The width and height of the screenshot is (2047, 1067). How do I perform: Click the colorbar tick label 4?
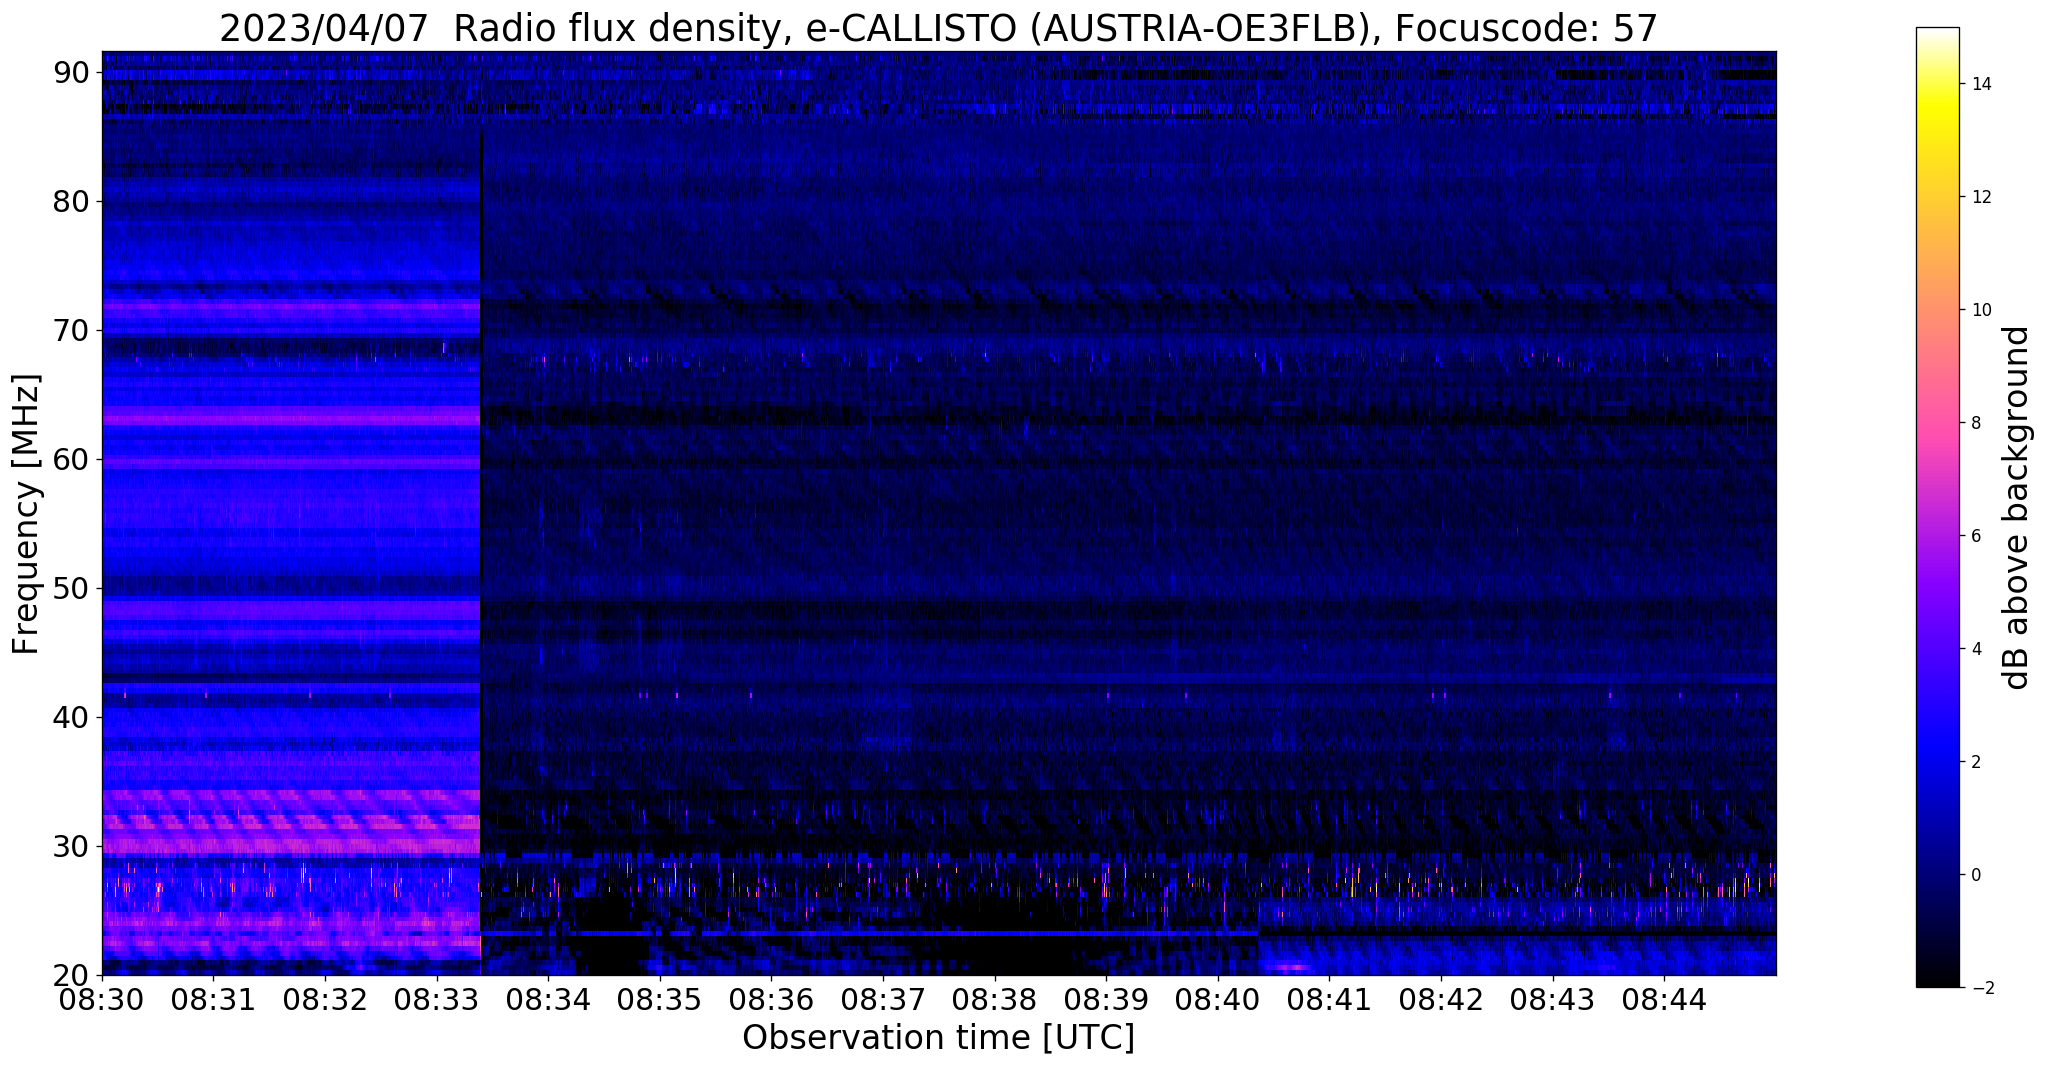pyautogui.click(x=1975, y=649)
